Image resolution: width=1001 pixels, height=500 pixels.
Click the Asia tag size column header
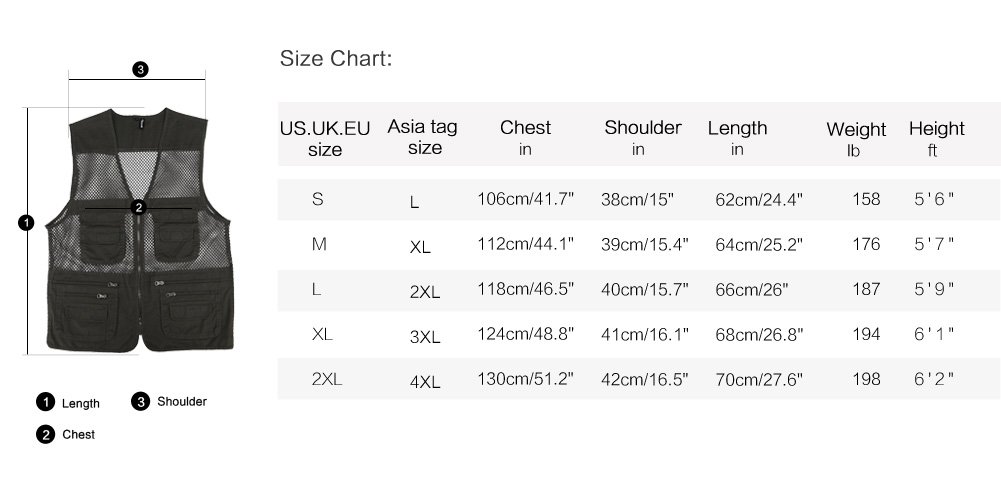[x=423, y=137]
